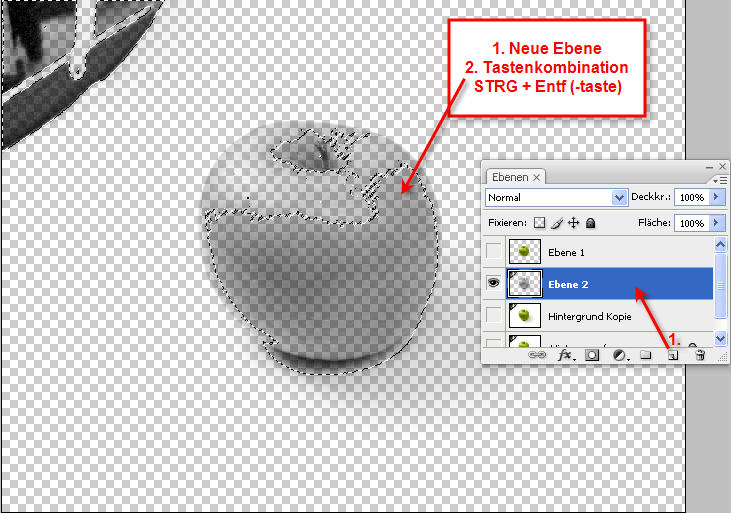The width and height of the screenshot is (731, 513).
Task: Click the link layers icon
Action: coord(537,355)
